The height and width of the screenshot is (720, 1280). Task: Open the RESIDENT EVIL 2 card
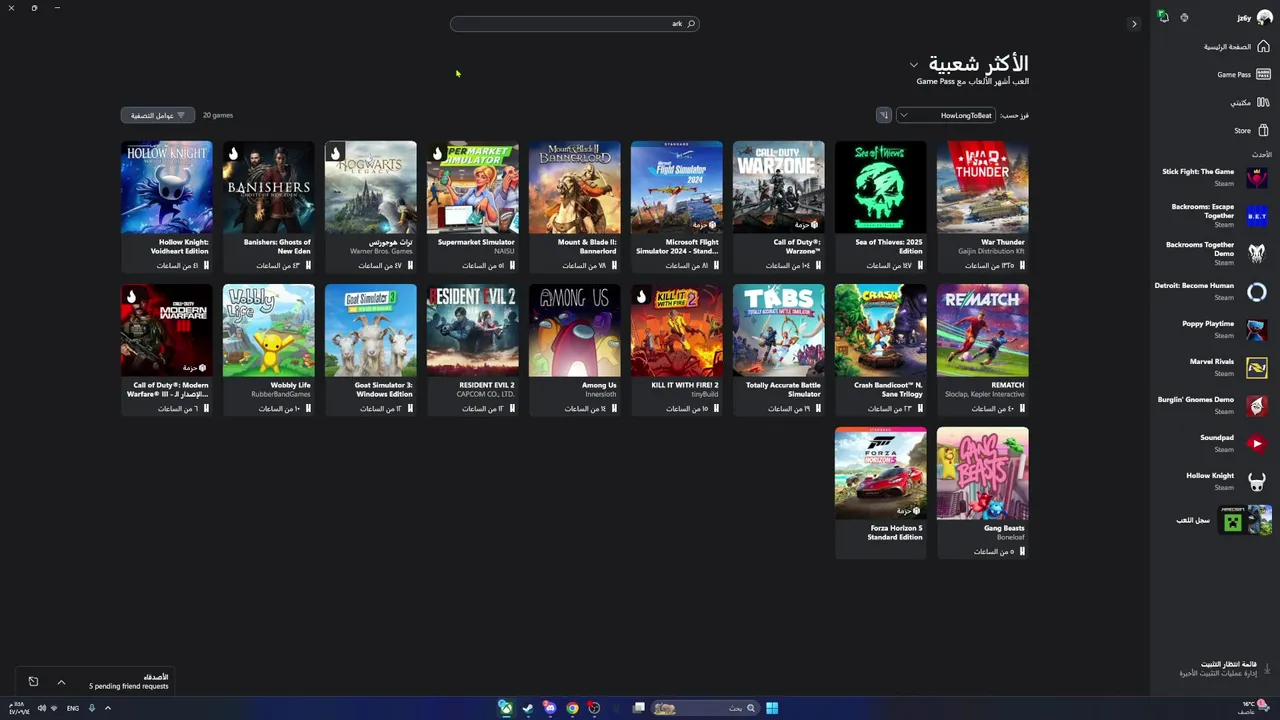pyautogui.click(x=472, y=349)
